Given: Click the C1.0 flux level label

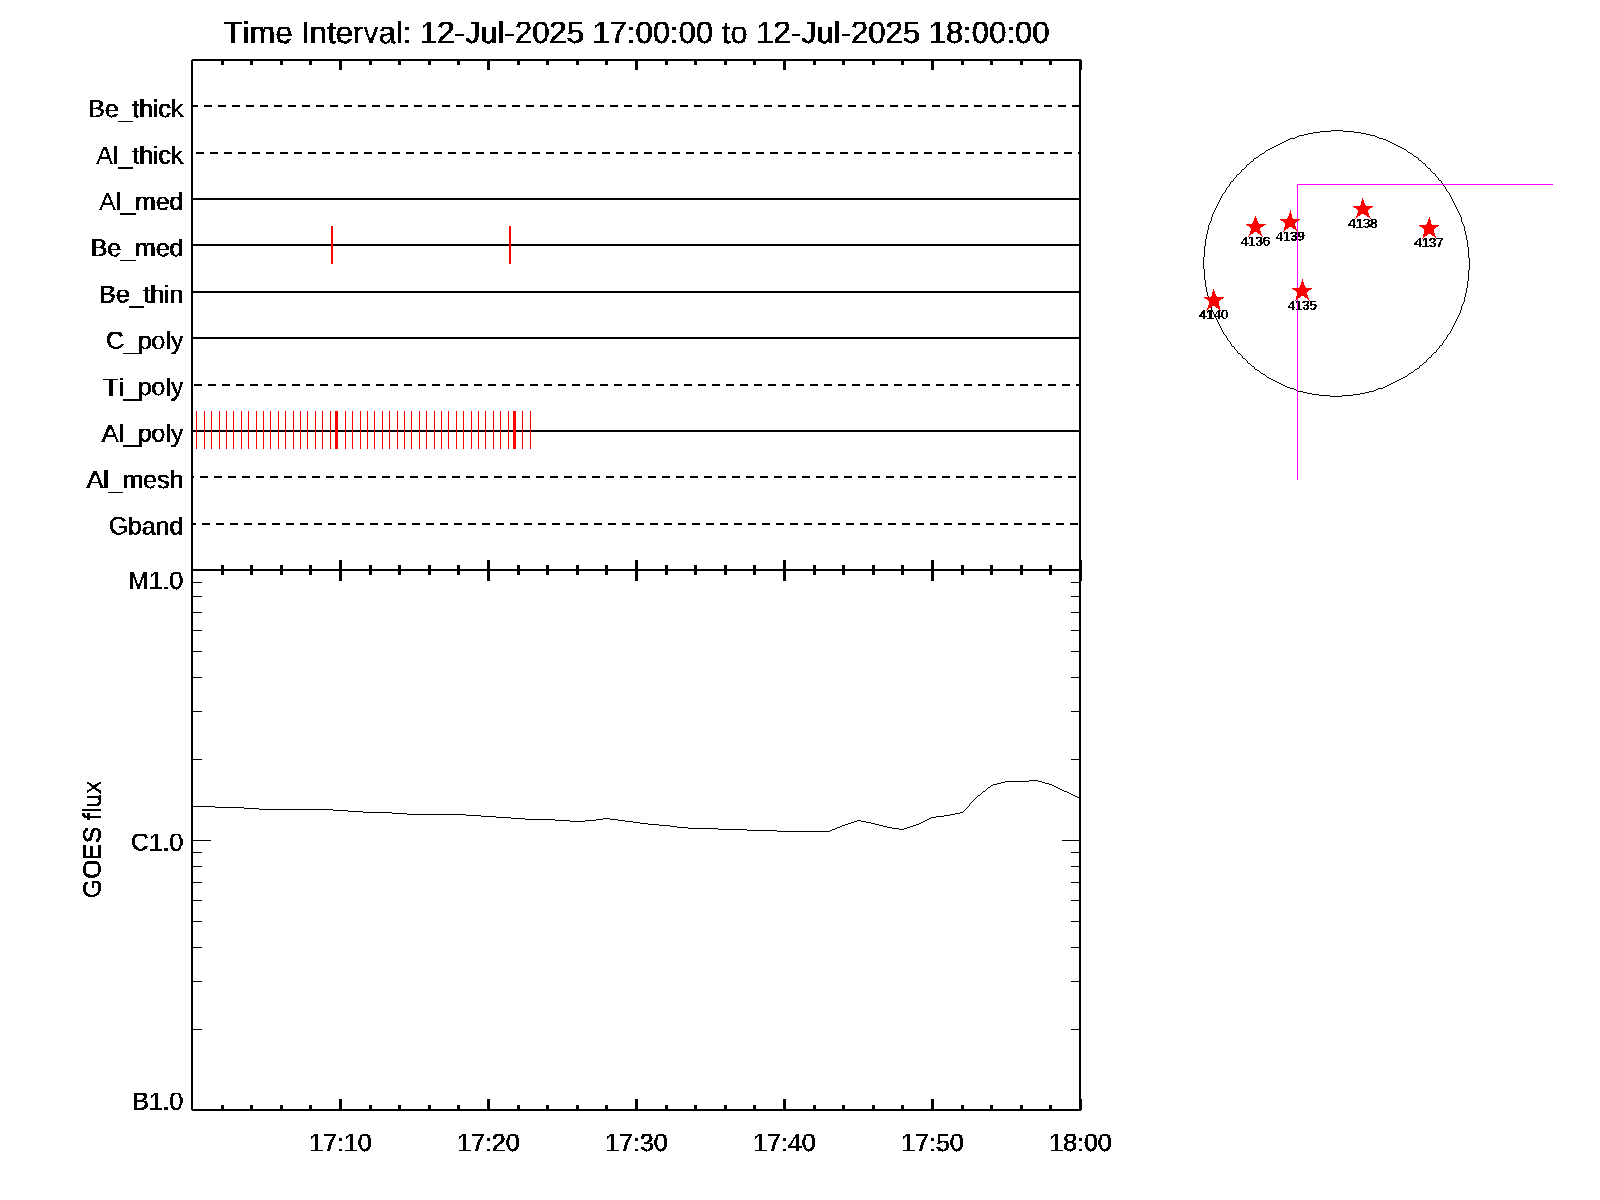Looking at the screenshot, I should pyautogui.click(x=157, y=843).
